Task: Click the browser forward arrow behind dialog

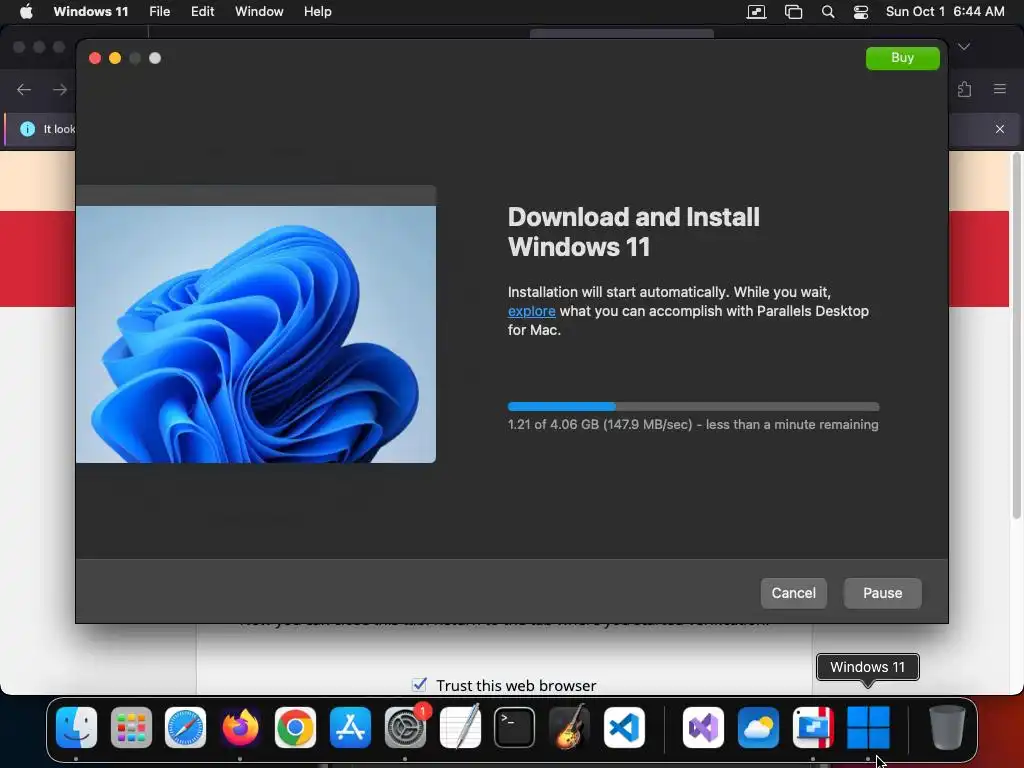Action: coord(59,89)
